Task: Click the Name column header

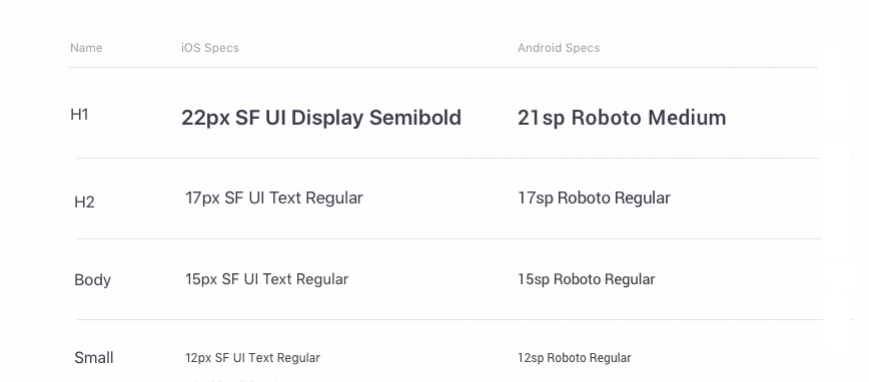Action: tap(86, 48)
